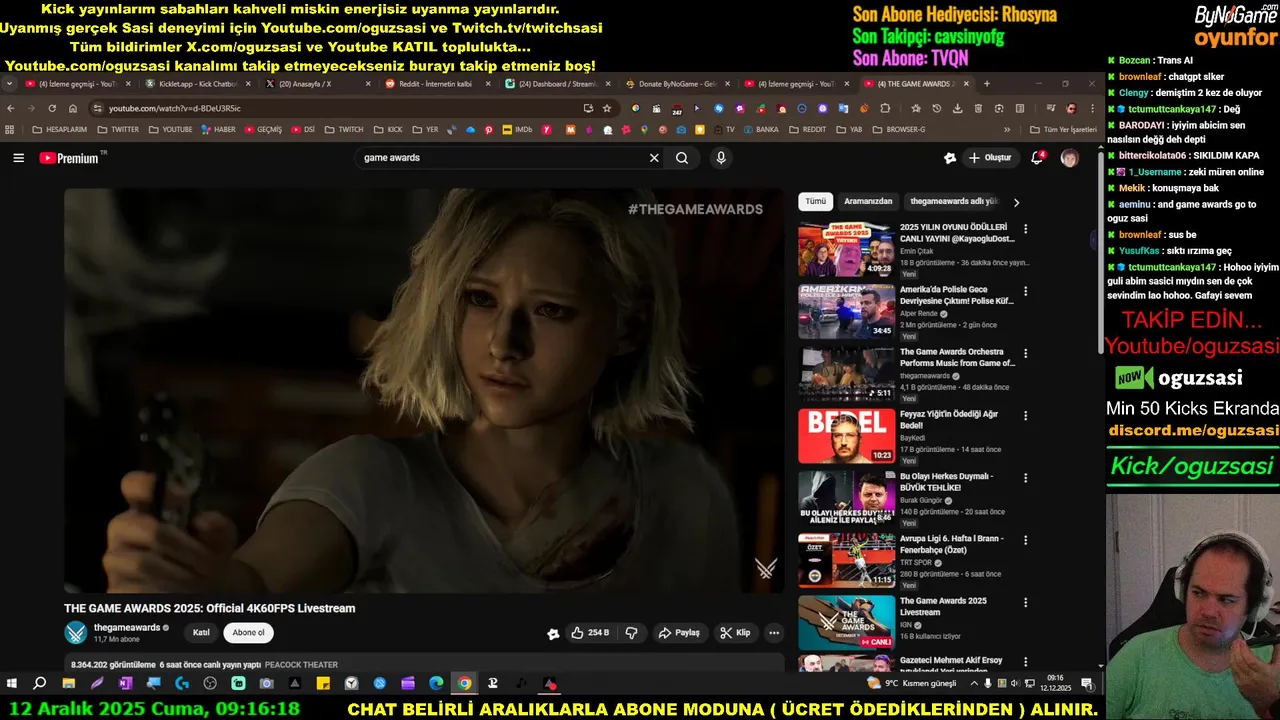The image size is (1280, 720).
Task: Click the Katıl join button
Action: 201,633
